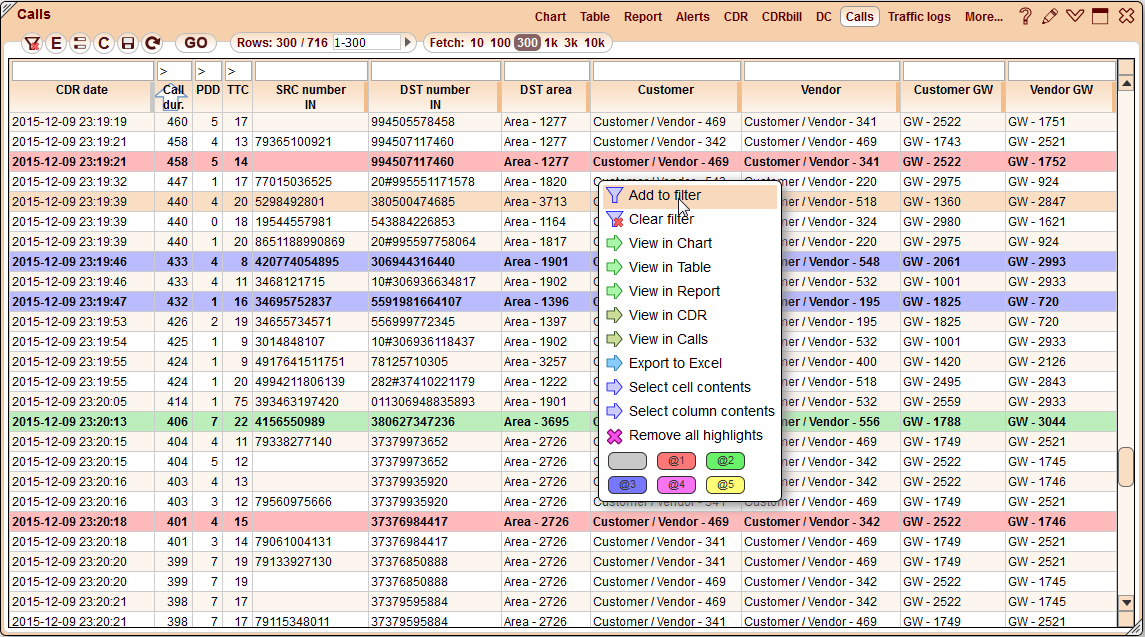This screenshot has width=1145, height=637.
Task: Open the Traffic logs menu item
Action: pos(919,17)
